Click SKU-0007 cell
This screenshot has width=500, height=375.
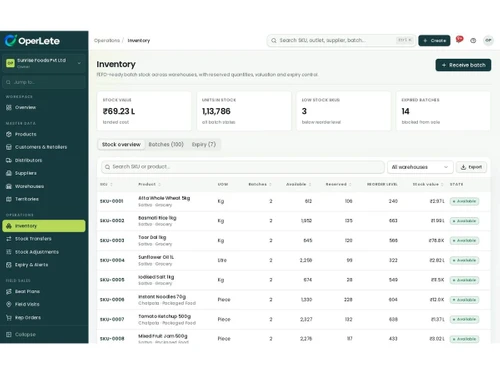(x=112, y=319)
